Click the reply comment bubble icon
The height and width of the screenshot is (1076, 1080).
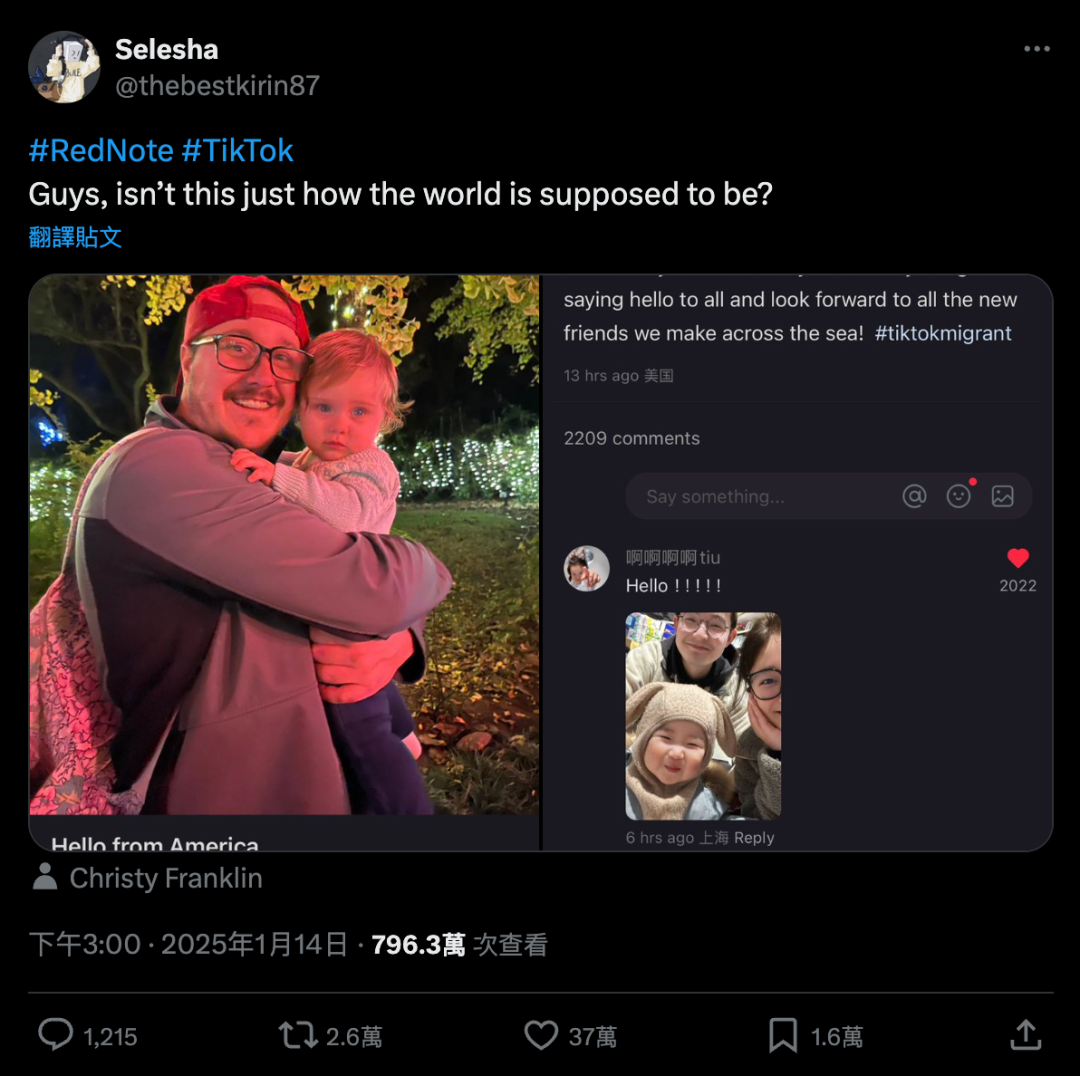55,1035
